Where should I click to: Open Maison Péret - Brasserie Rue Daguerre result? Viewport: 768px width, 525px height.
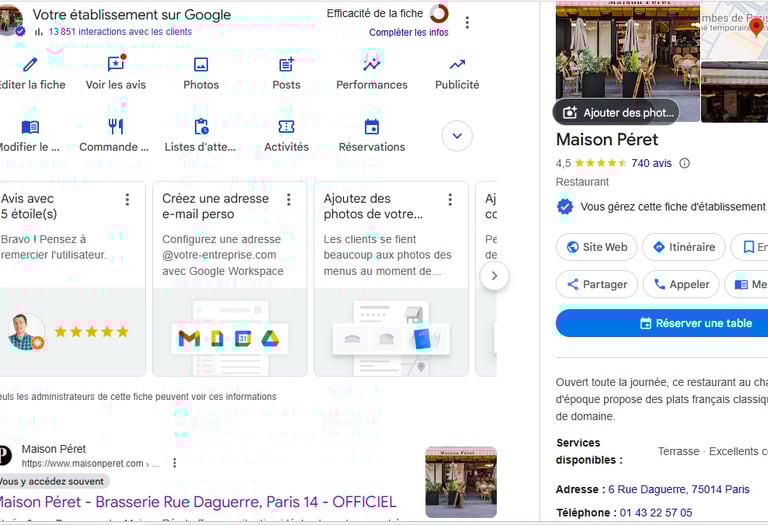pyautogui.click(x=197, y=502)
